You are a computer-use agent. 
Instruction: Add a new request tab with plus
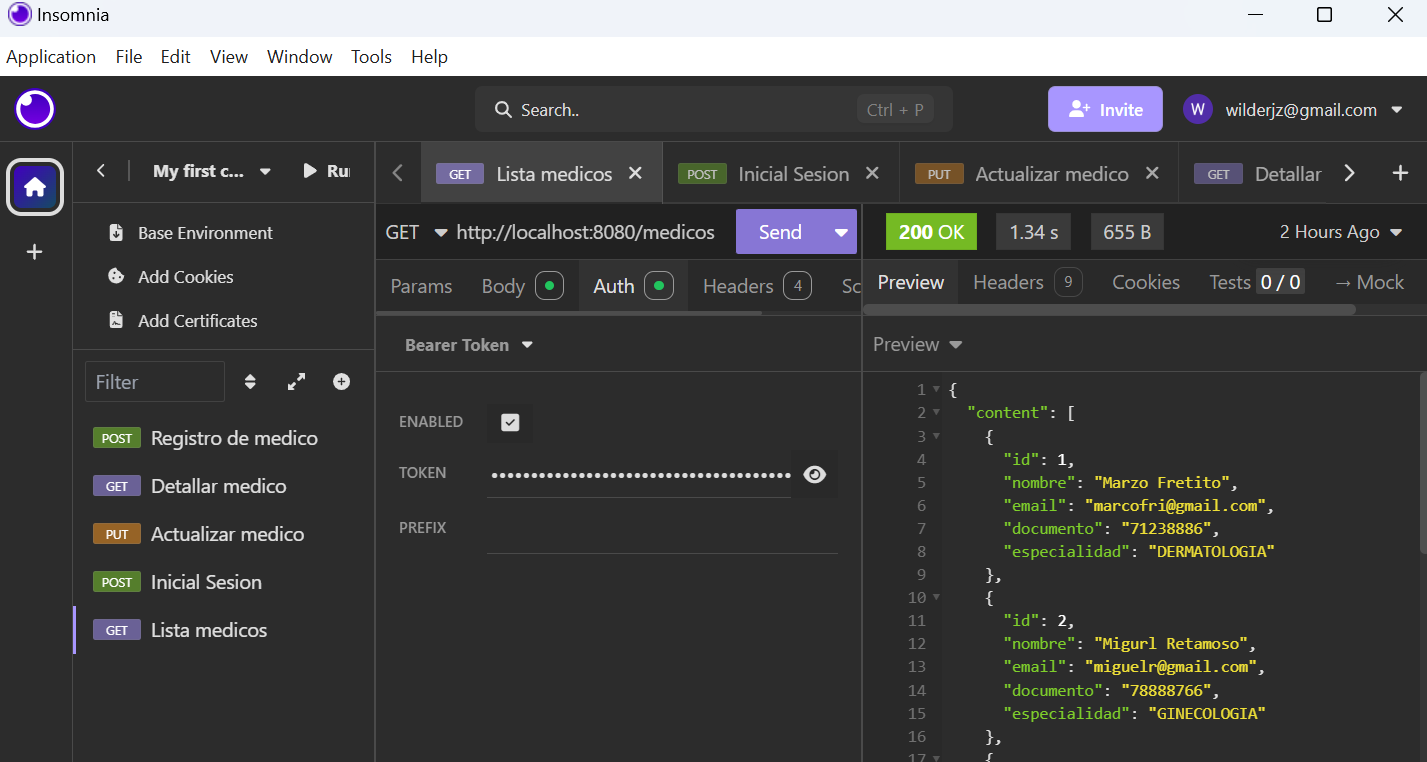coord(1400,173)
